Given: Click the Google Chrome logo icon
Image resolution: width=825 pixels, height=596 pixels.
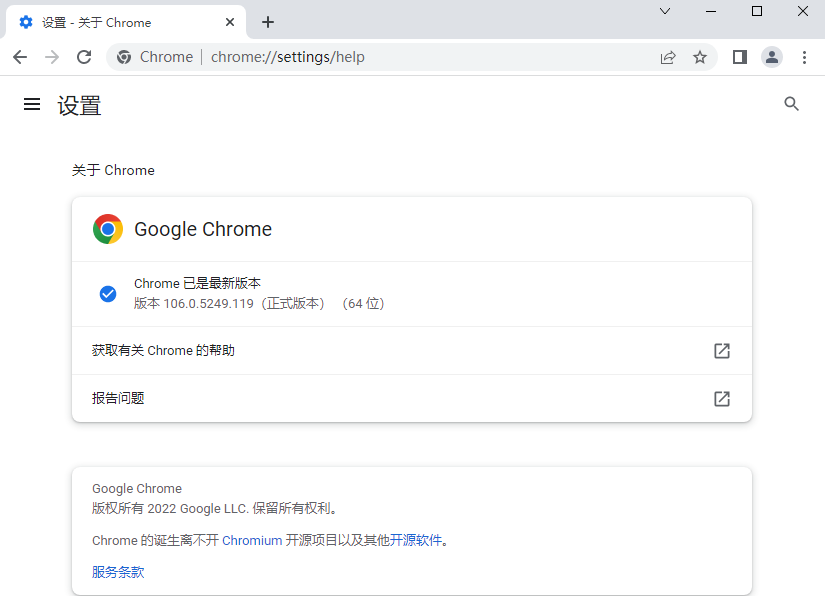Looking at the screenshot, I should [108, 229].
